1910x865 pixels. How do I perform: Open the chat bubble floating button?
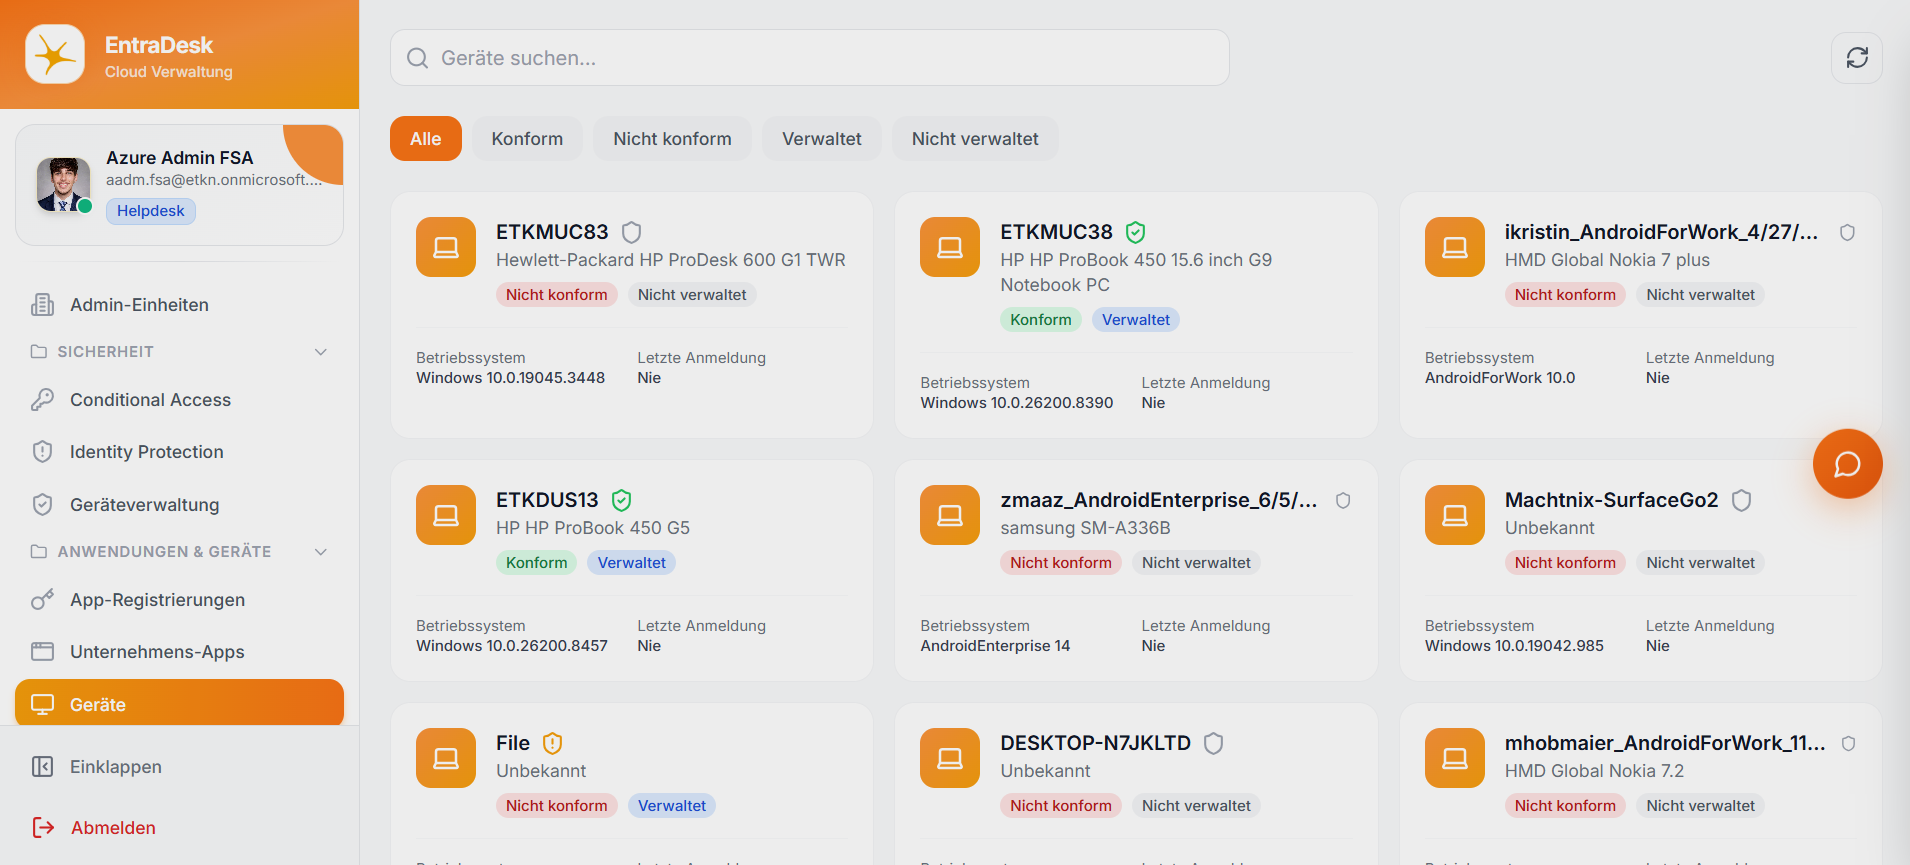click(1847, 464)
